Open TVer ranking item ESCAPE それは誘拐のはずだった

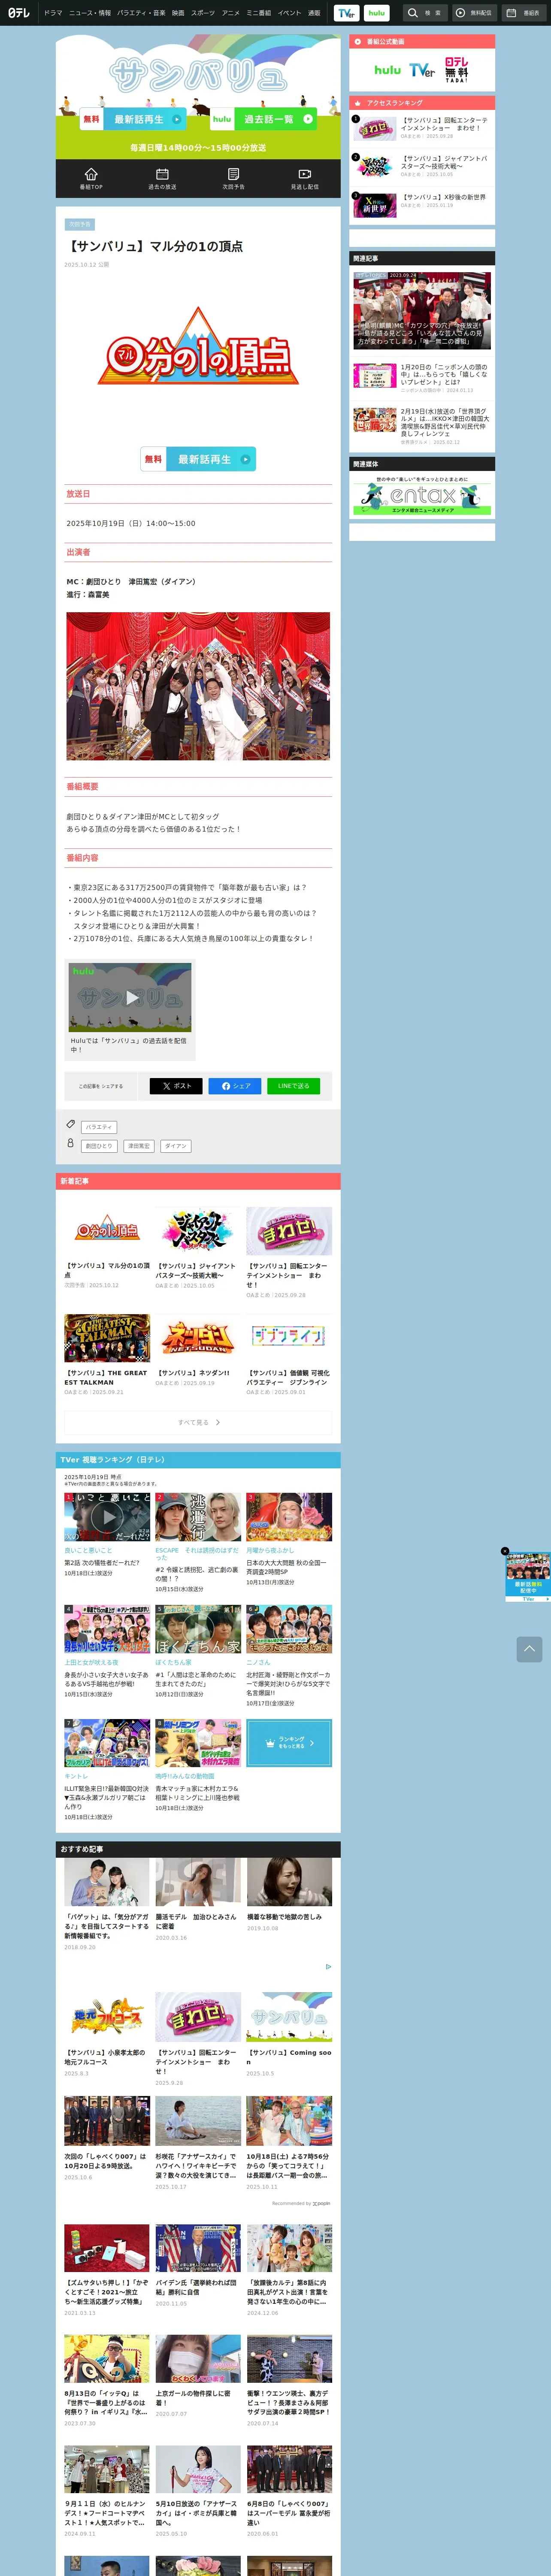pos(198,1543)
